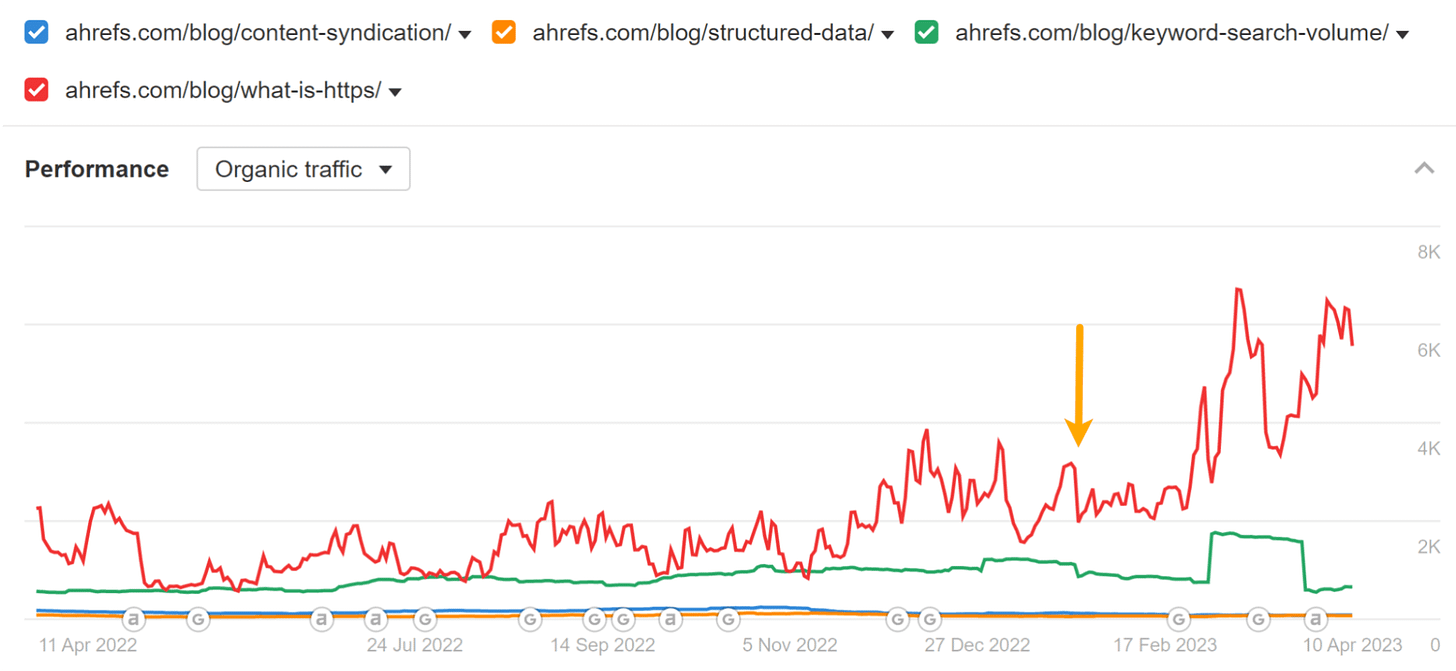Image resolution: width=1456 pixels, height=671 pixels.
Task: Select the Google update marker near 17 Feb 2023
Action: [1178, 619]
